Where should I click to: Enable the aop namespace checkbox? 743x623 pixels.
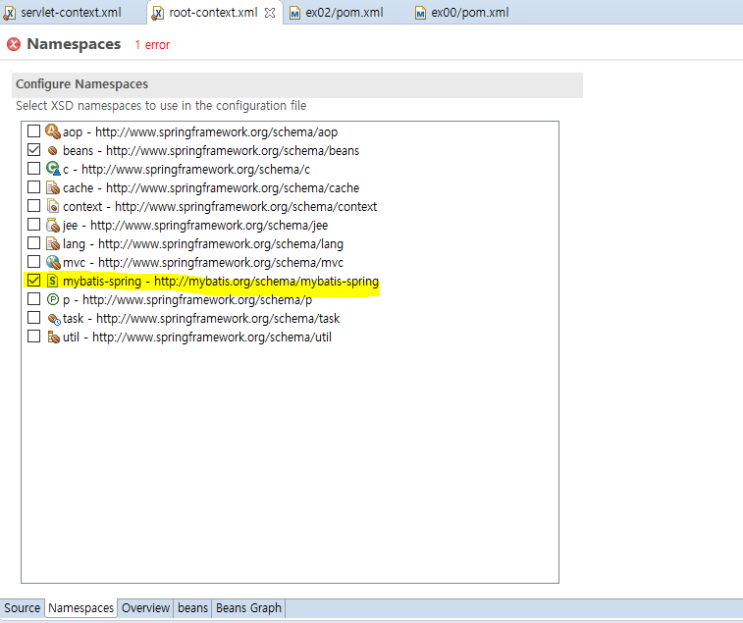(x=34, y=132)
